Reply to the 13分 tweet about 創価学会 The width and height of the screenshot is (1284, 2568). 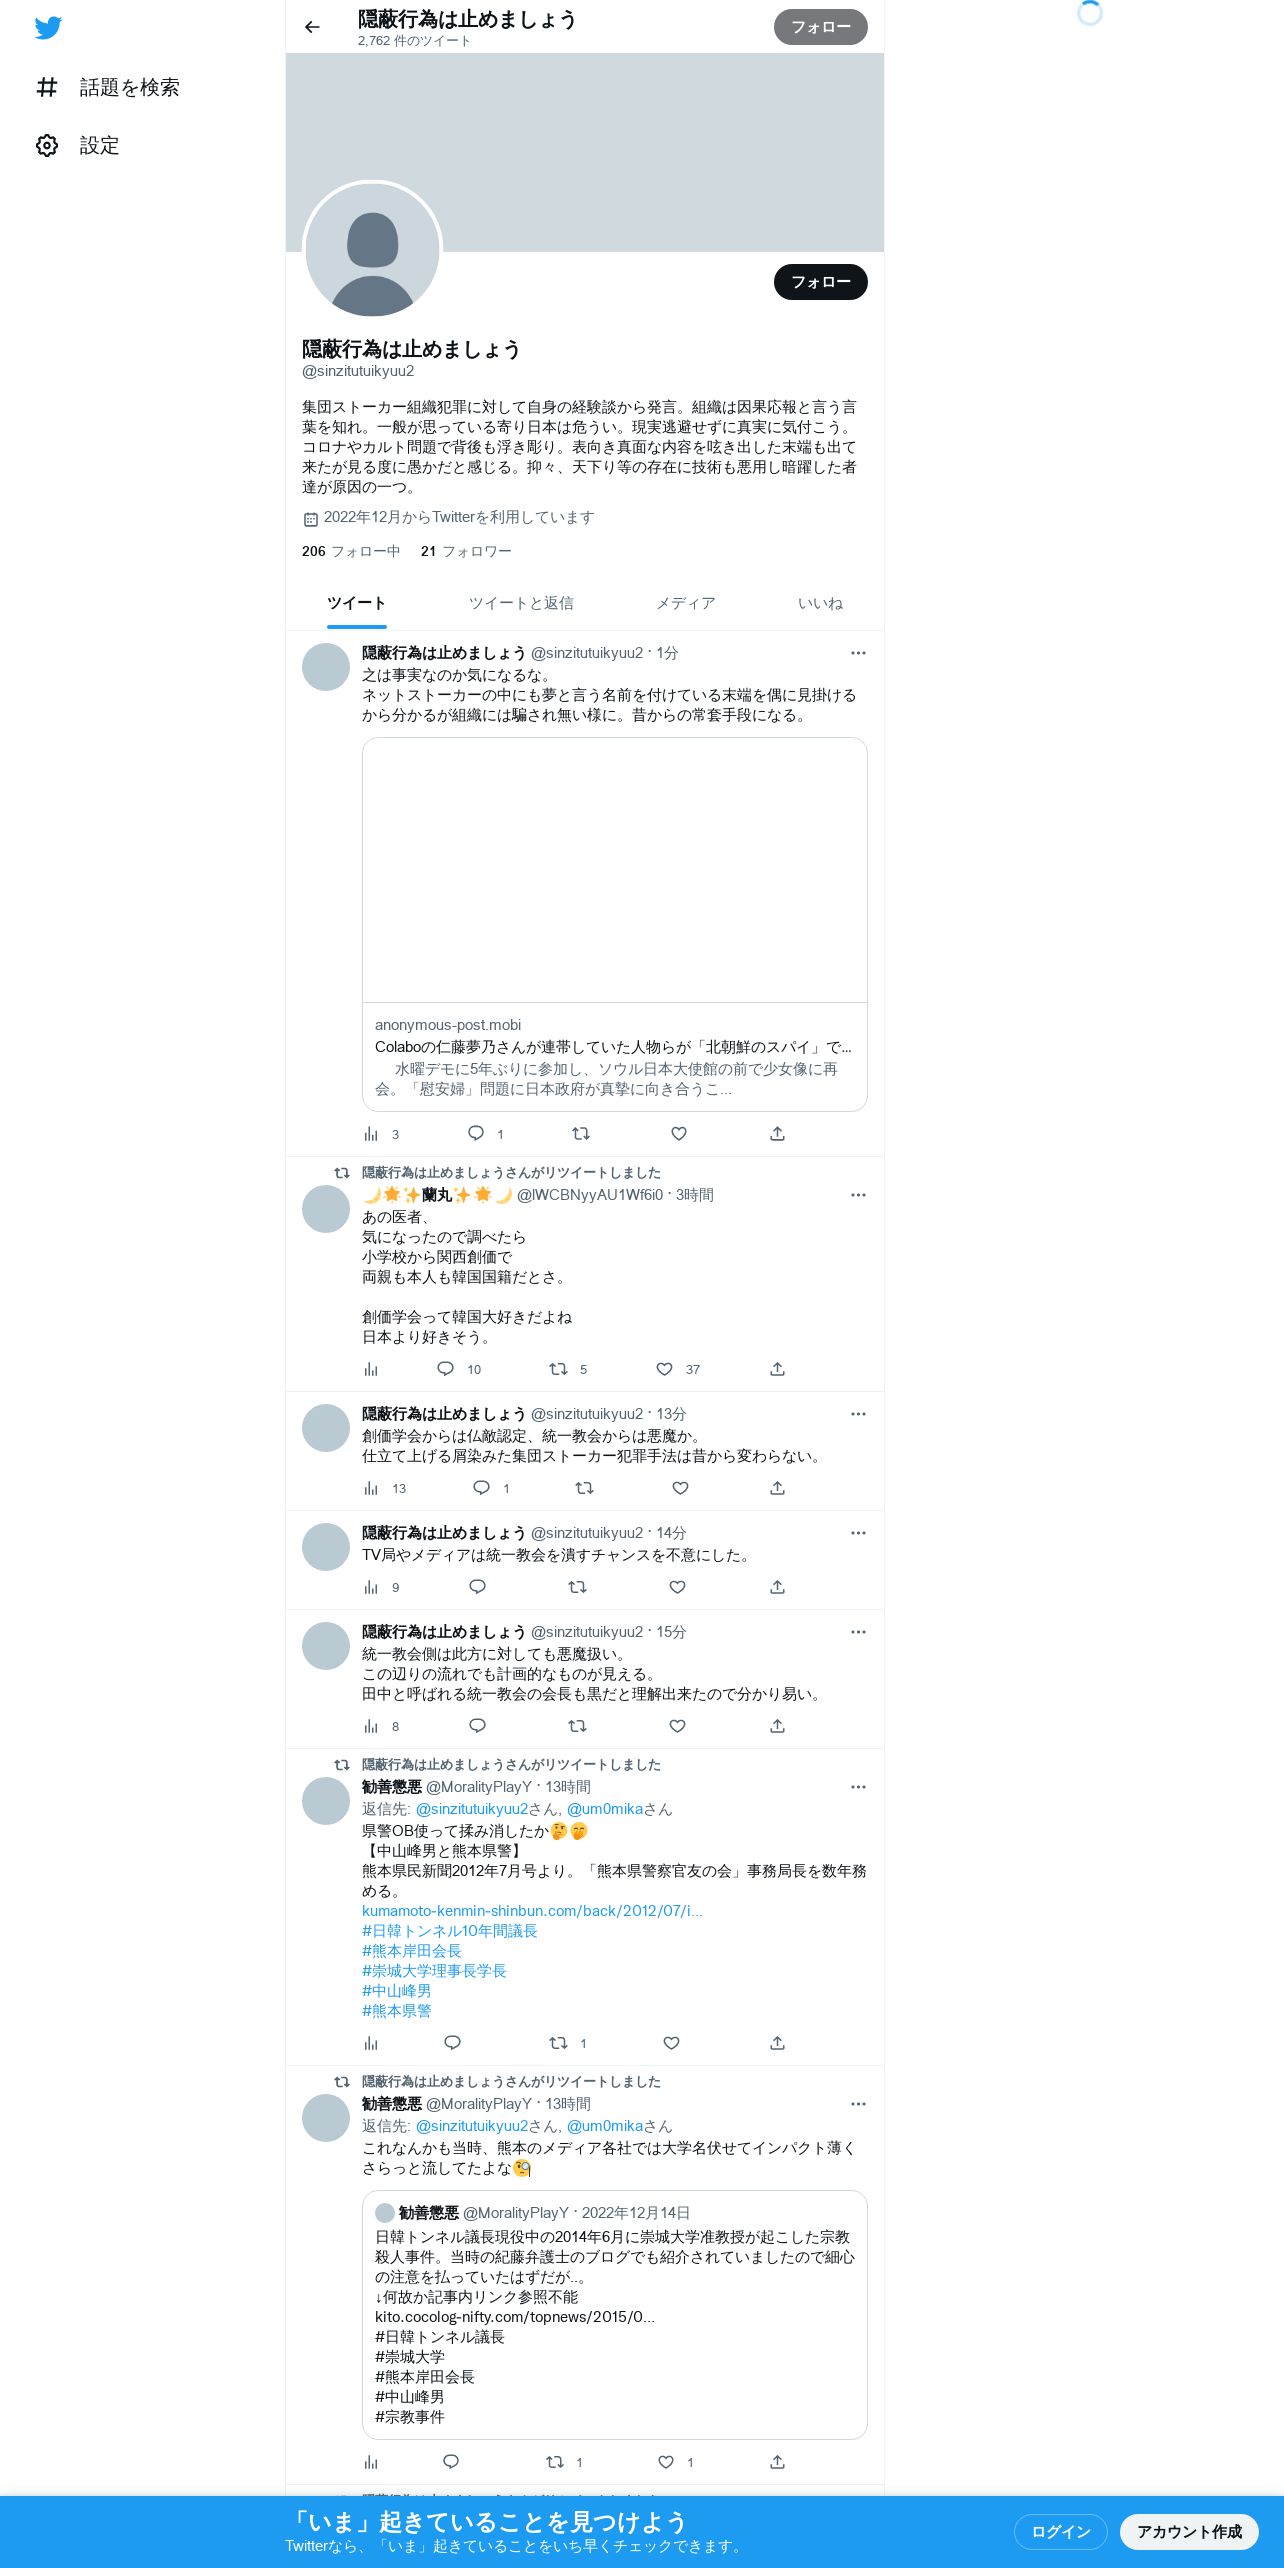click(x=481, y=1487)
